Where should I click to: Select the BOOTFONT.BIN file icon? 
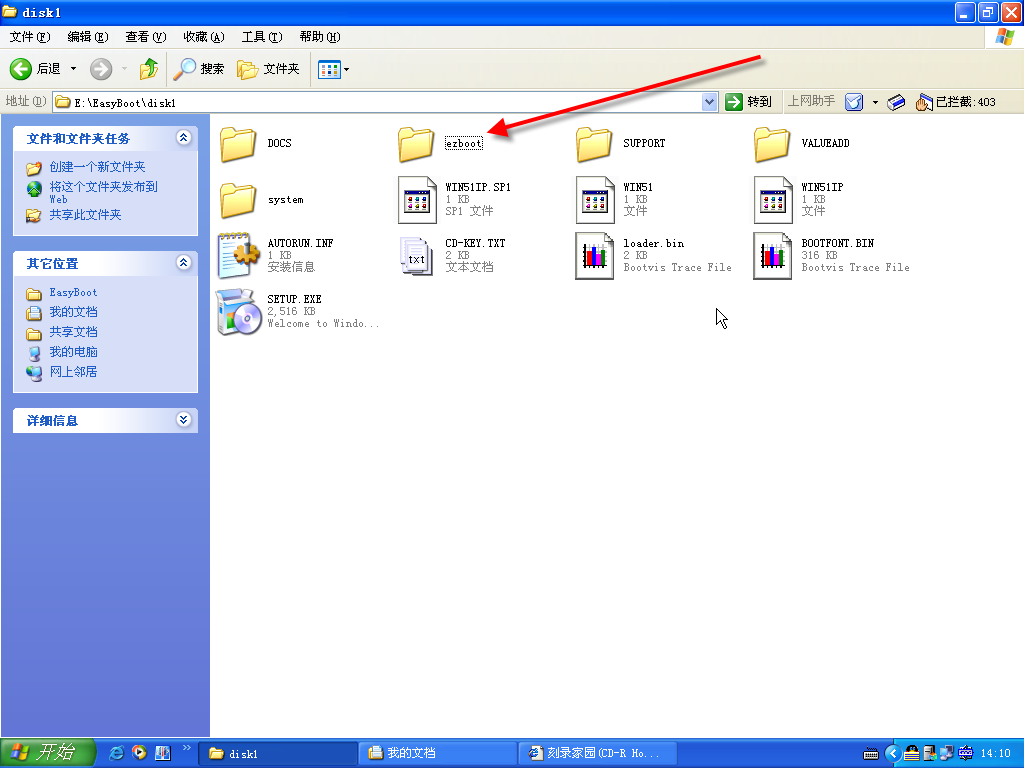(x=773, y=256)
